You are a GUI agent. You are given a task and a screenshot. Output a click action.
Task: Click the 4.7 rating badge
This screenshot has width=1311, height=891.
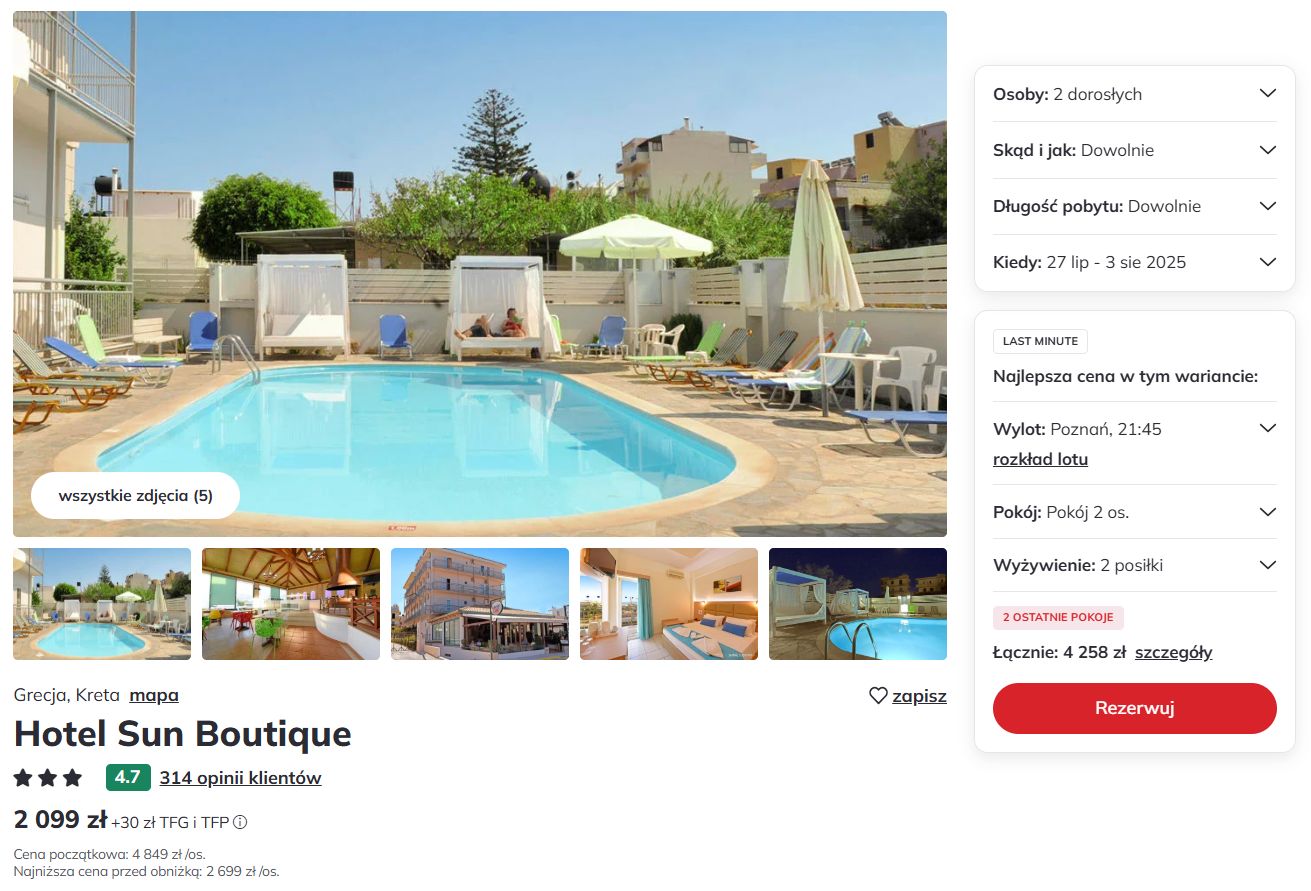128,778
